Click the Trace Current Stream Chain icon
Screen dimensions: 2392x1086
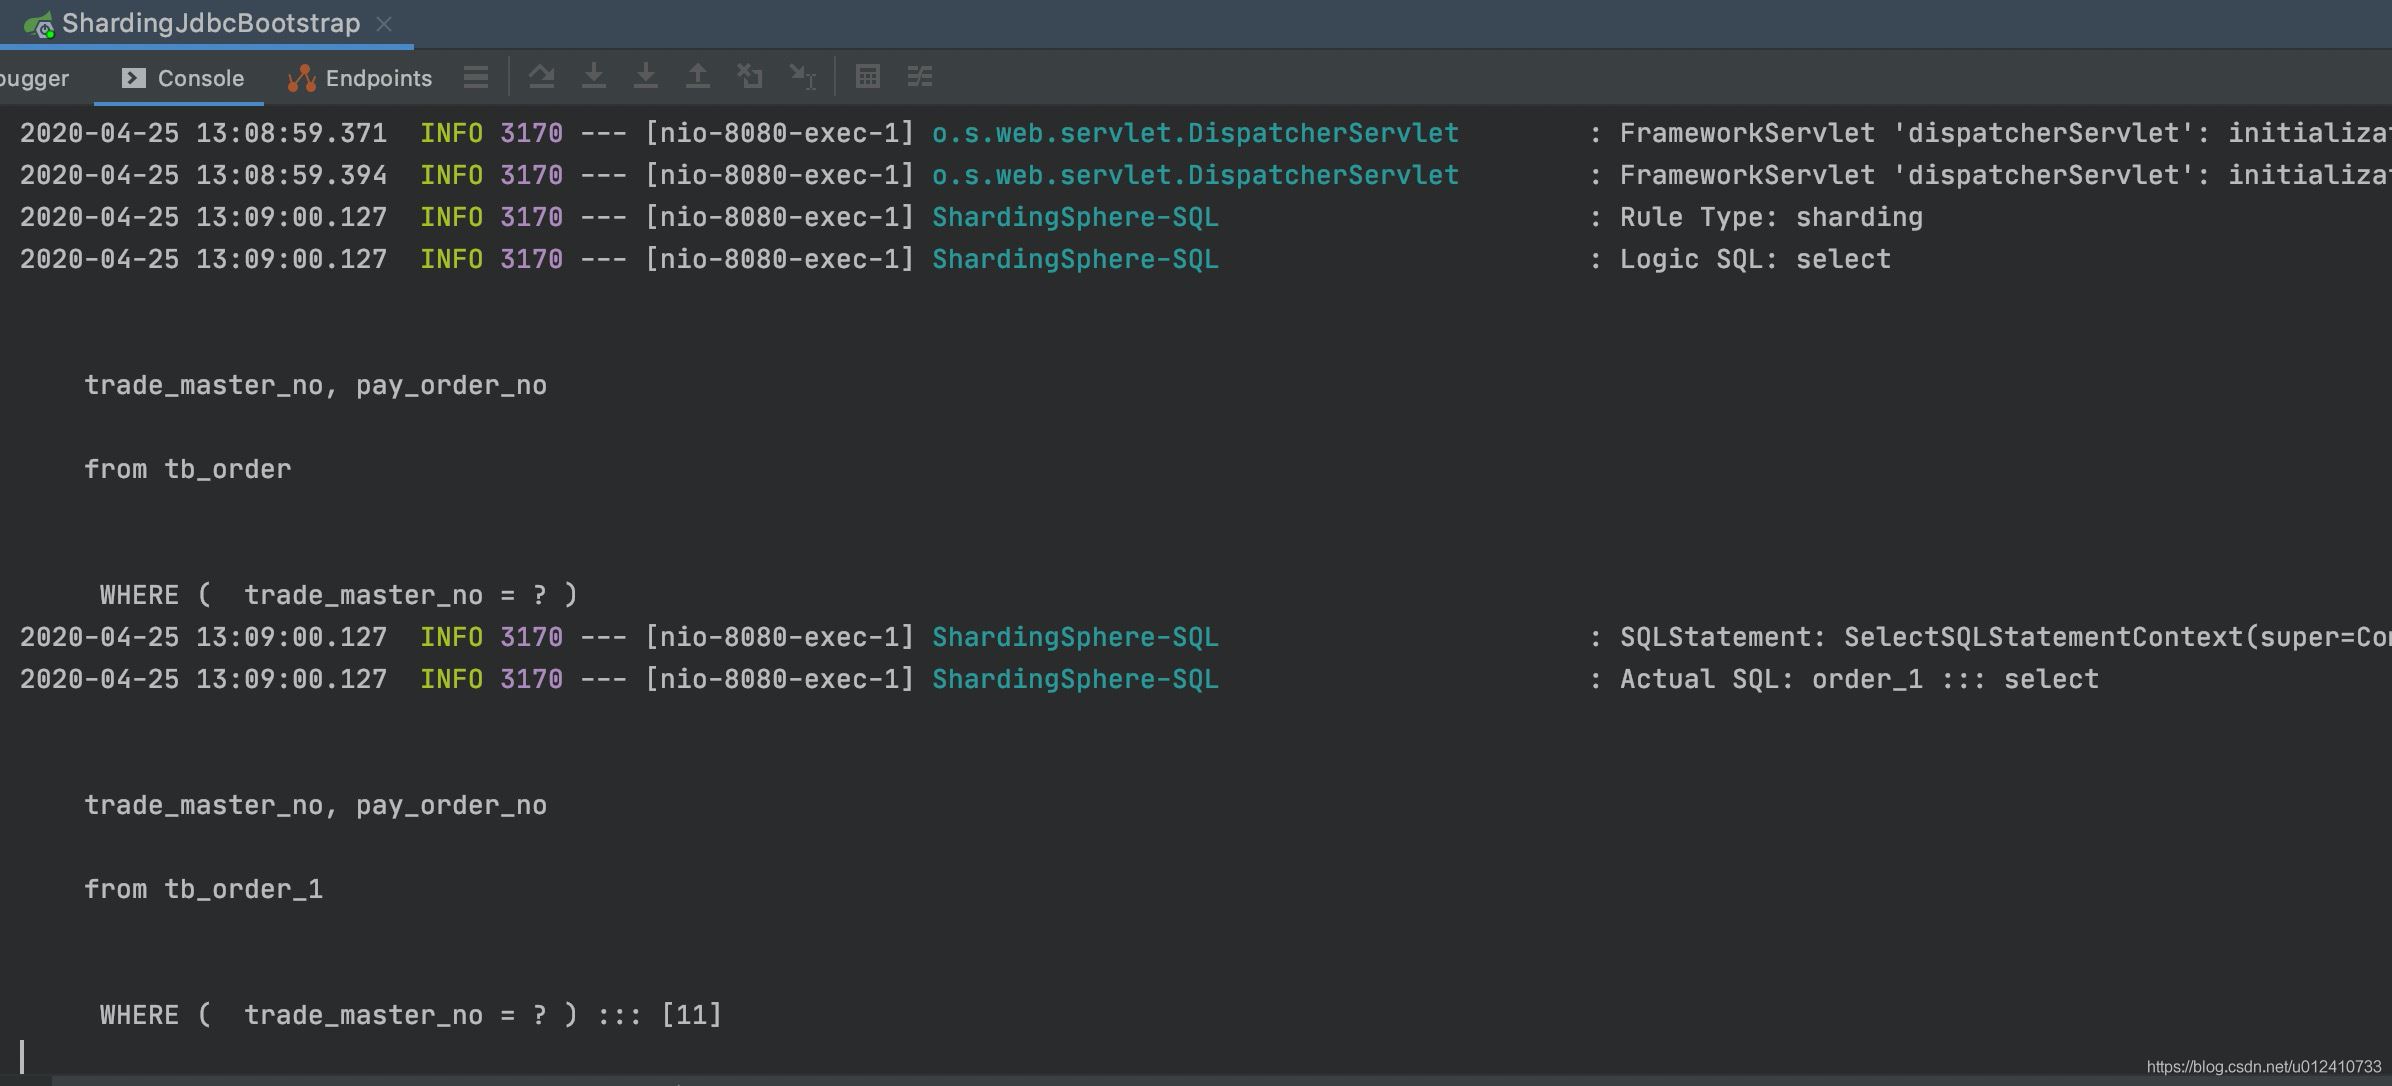pyautogui.click(x=919, y=77)
